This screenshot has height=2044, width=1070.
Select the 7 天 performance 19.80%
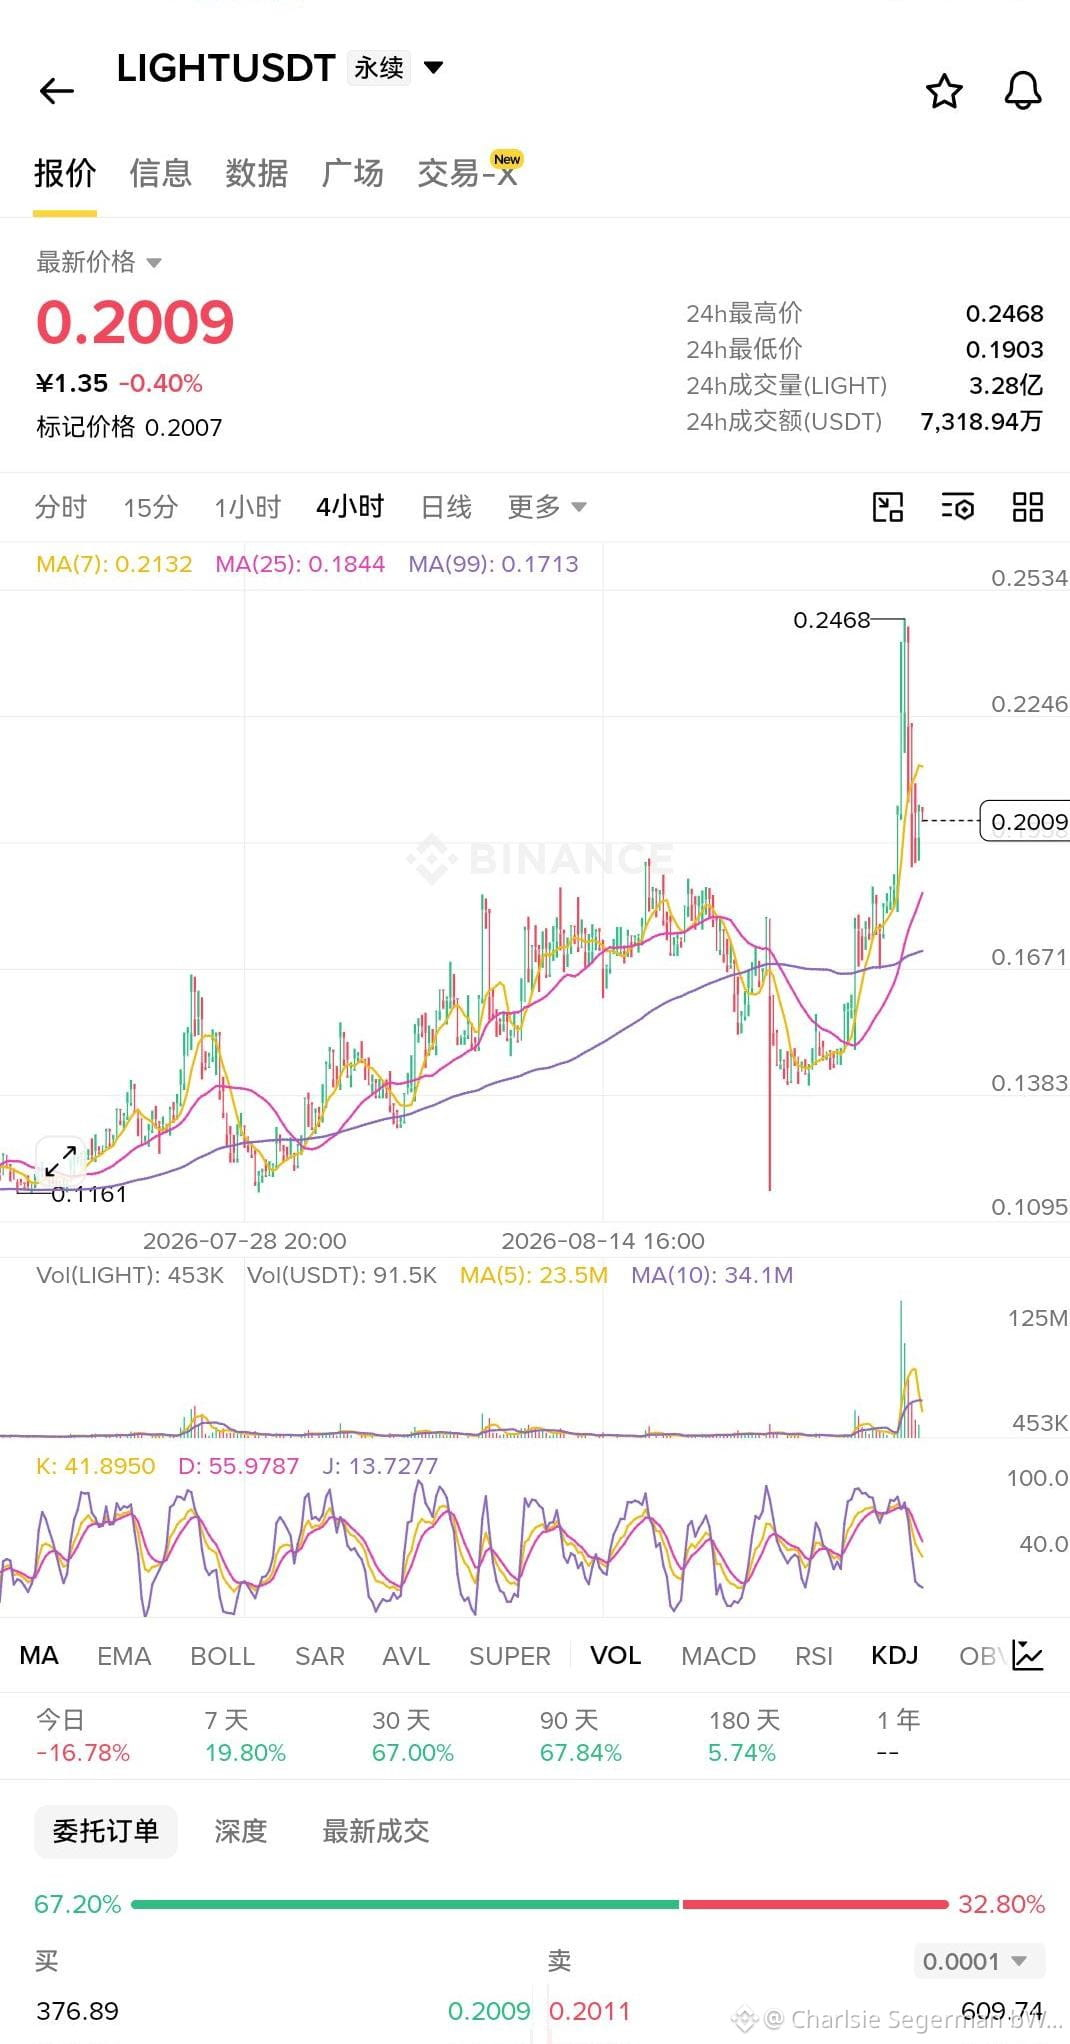point(245,1736)
